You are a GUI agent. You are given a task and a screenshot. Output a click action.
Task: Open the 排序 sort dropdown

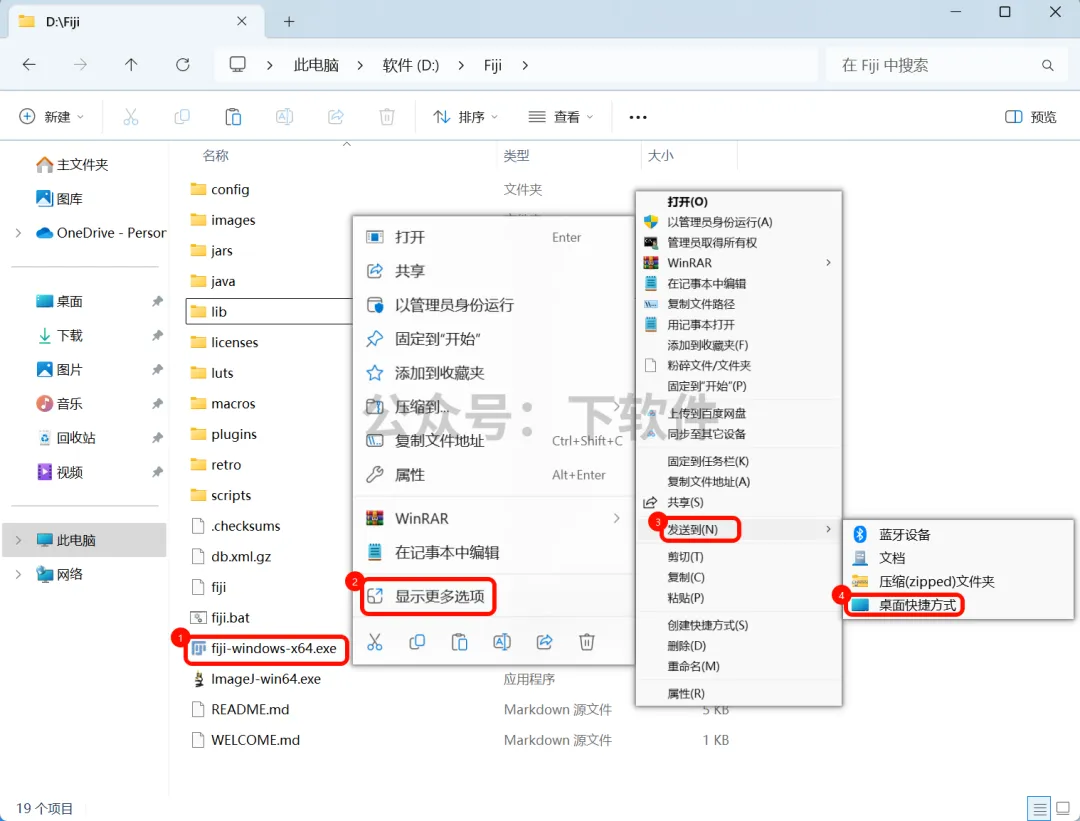pos(466,117)
